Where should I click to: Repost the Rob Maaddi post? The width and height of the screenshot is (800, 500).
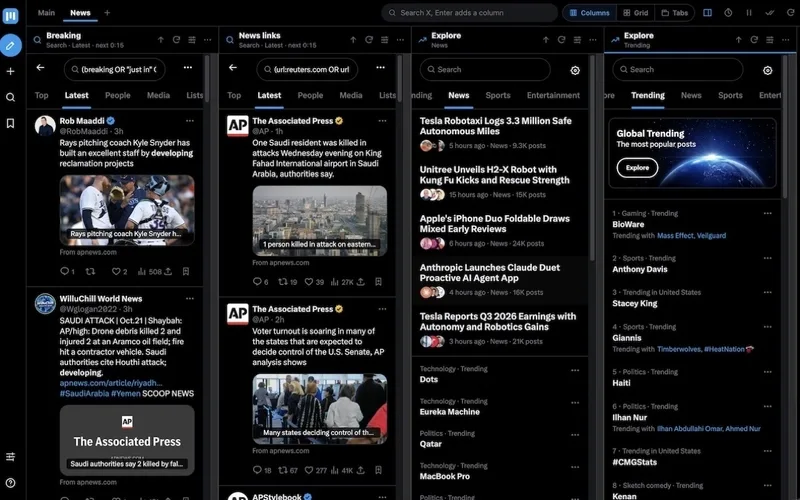click(90, 271)
